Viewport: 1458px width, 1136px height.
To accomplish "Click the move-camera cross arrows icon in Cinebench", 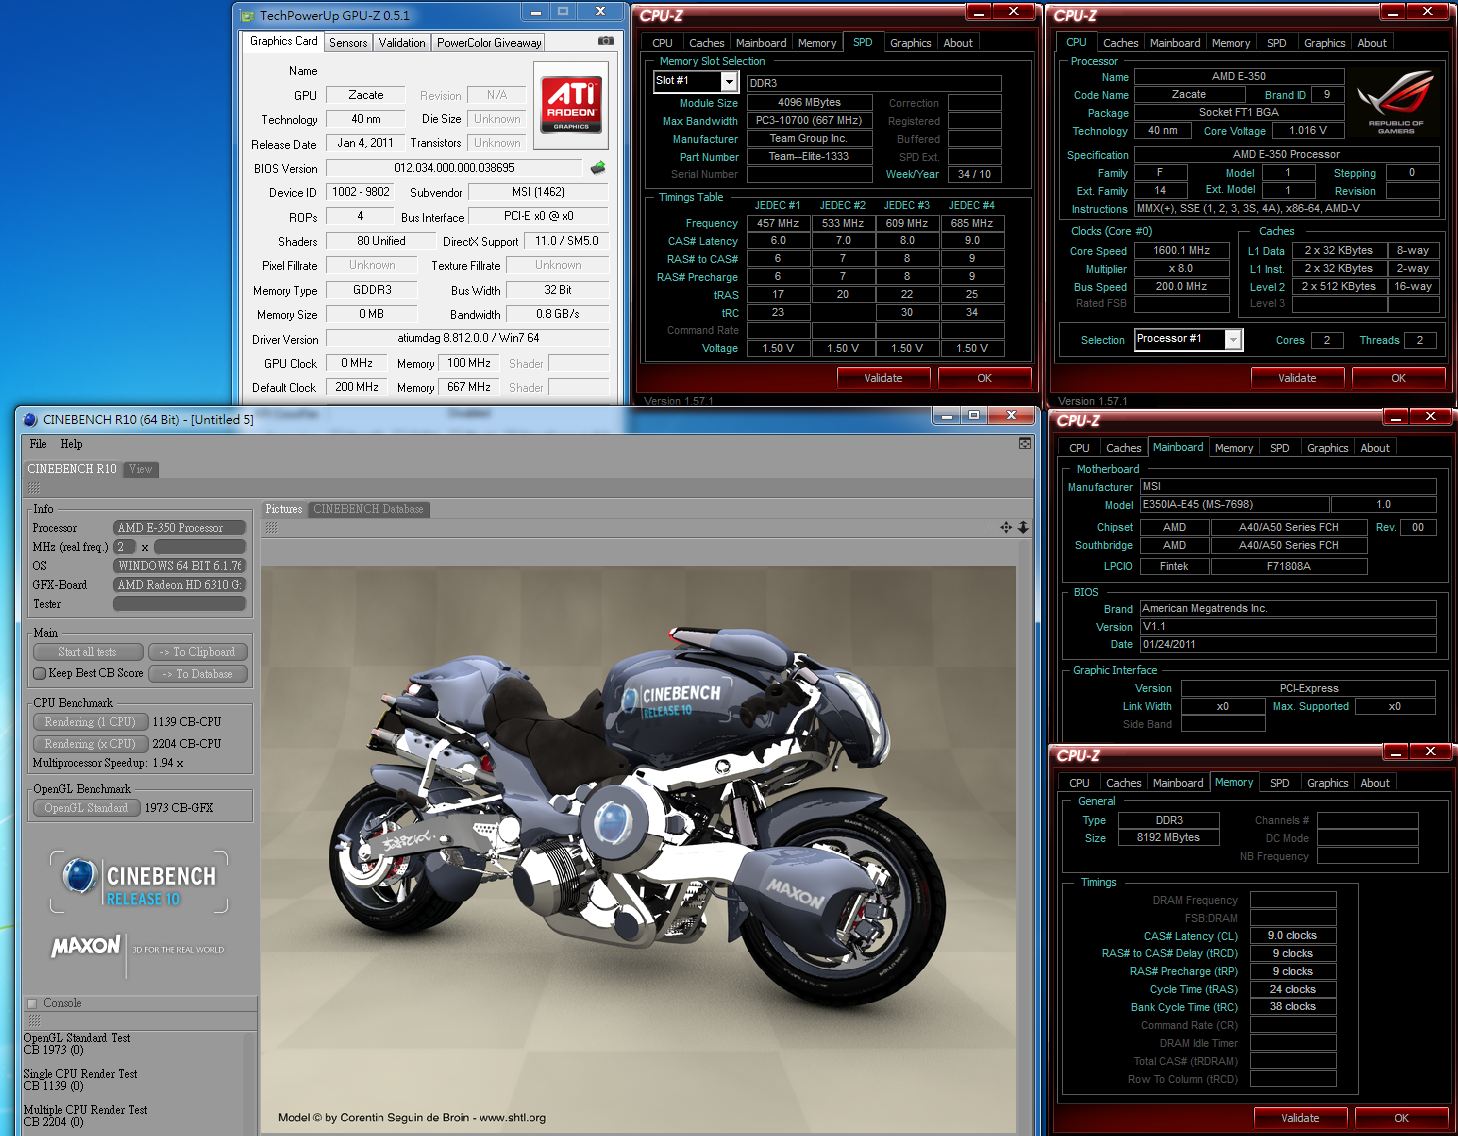I will [1006, 527].
